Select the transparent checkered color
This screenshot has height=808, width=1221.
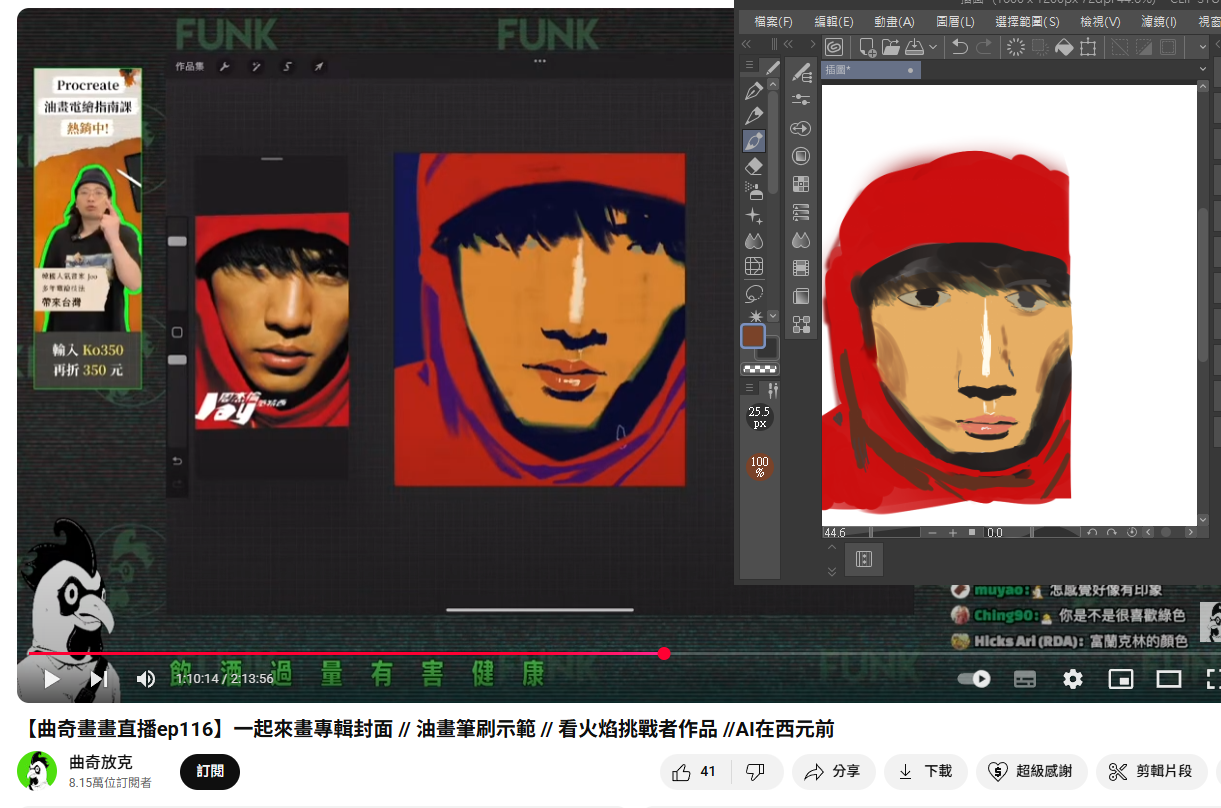tap(759, 368)
